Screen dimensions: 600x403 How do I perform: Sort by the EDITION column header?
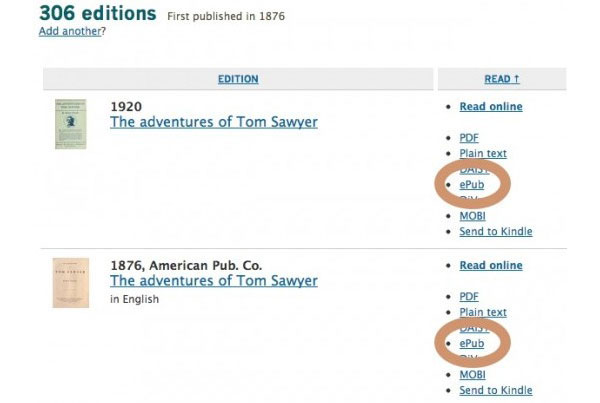[x=238, y=79]
